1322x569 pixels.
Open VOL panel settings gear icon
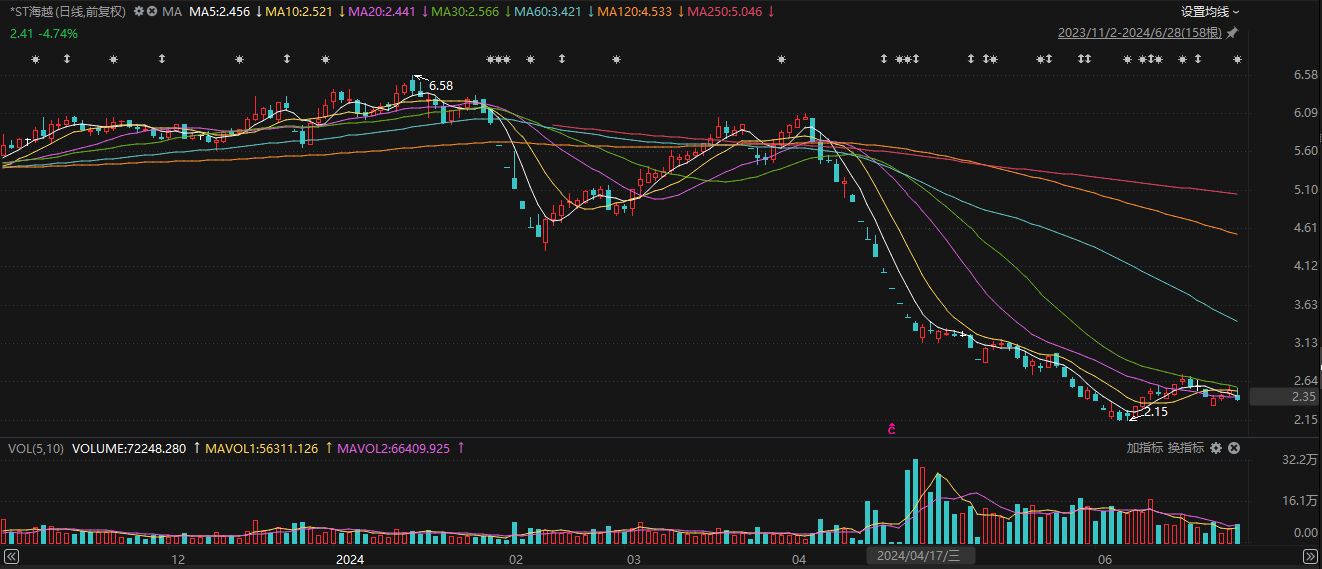(1215, 448)
